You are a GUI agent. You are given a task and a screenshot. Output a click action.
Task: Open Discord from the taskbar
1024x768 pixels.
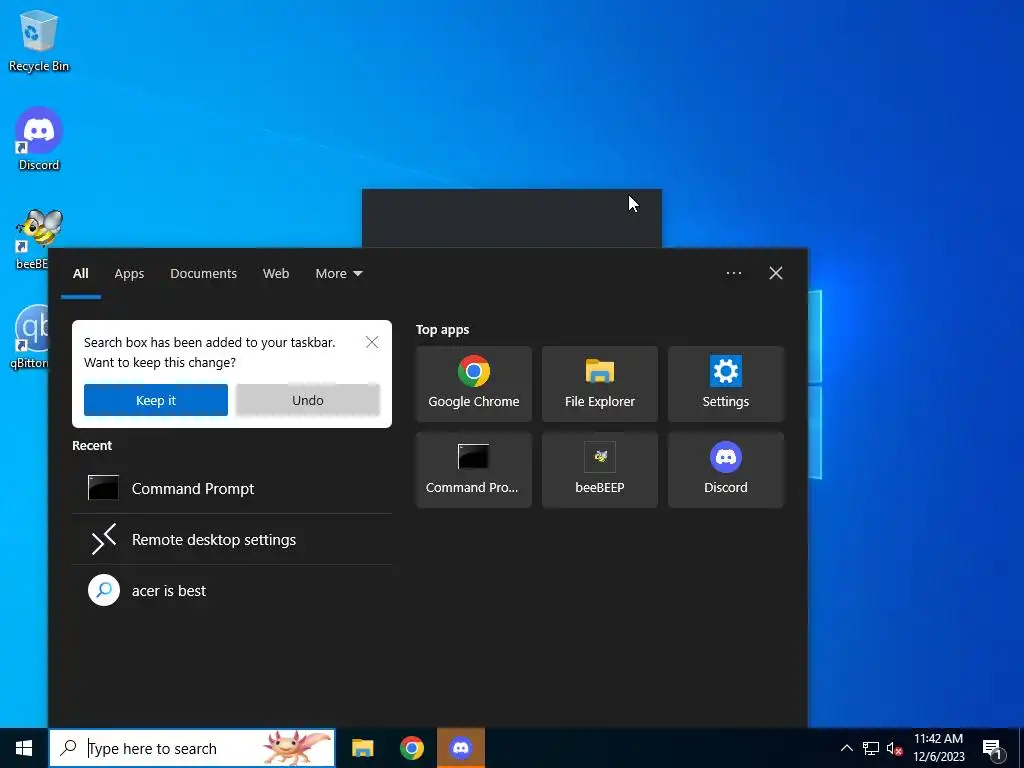(461, 748)
